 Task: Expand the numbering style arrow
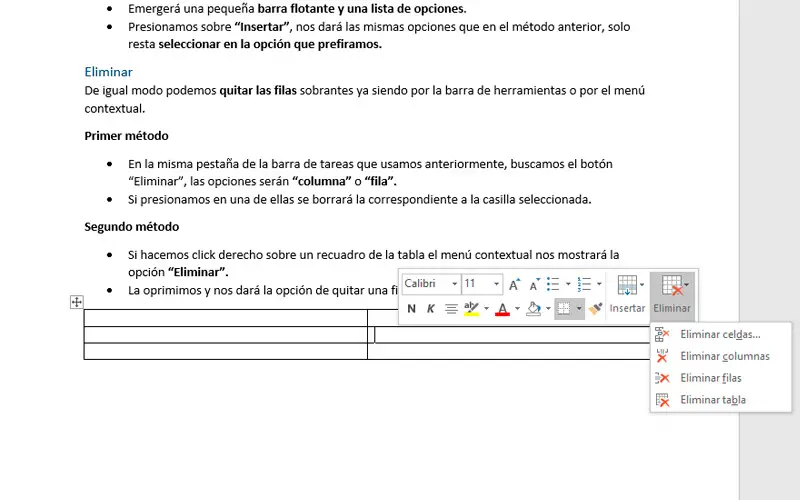pos(599,284)
